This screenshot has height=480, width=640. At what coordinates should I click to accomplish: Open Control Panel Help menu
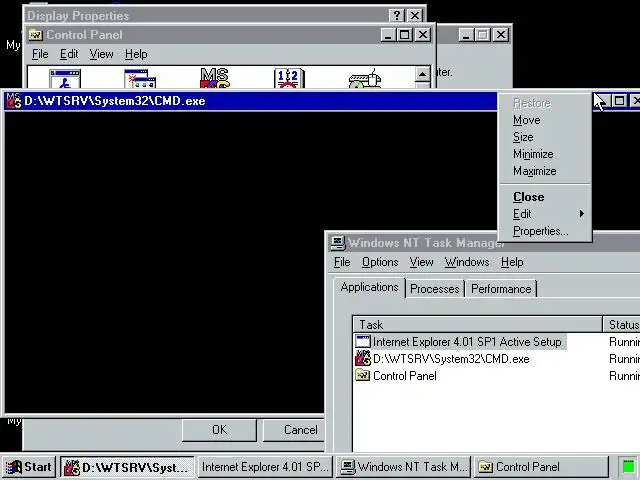tap(136, 54)
